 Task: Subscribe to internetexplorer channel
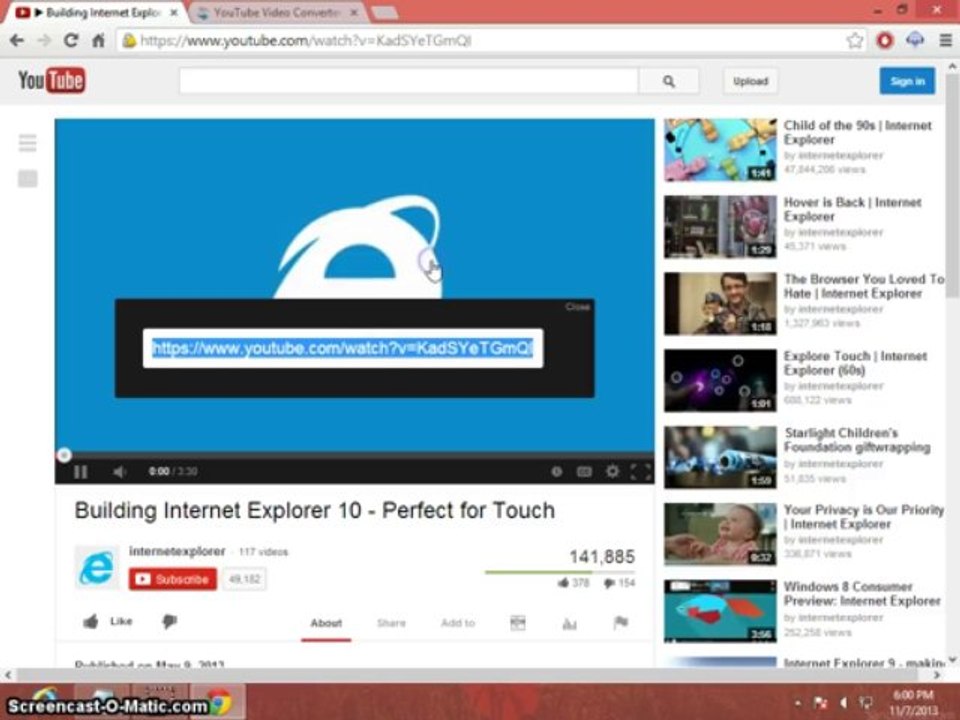(173, 579)
